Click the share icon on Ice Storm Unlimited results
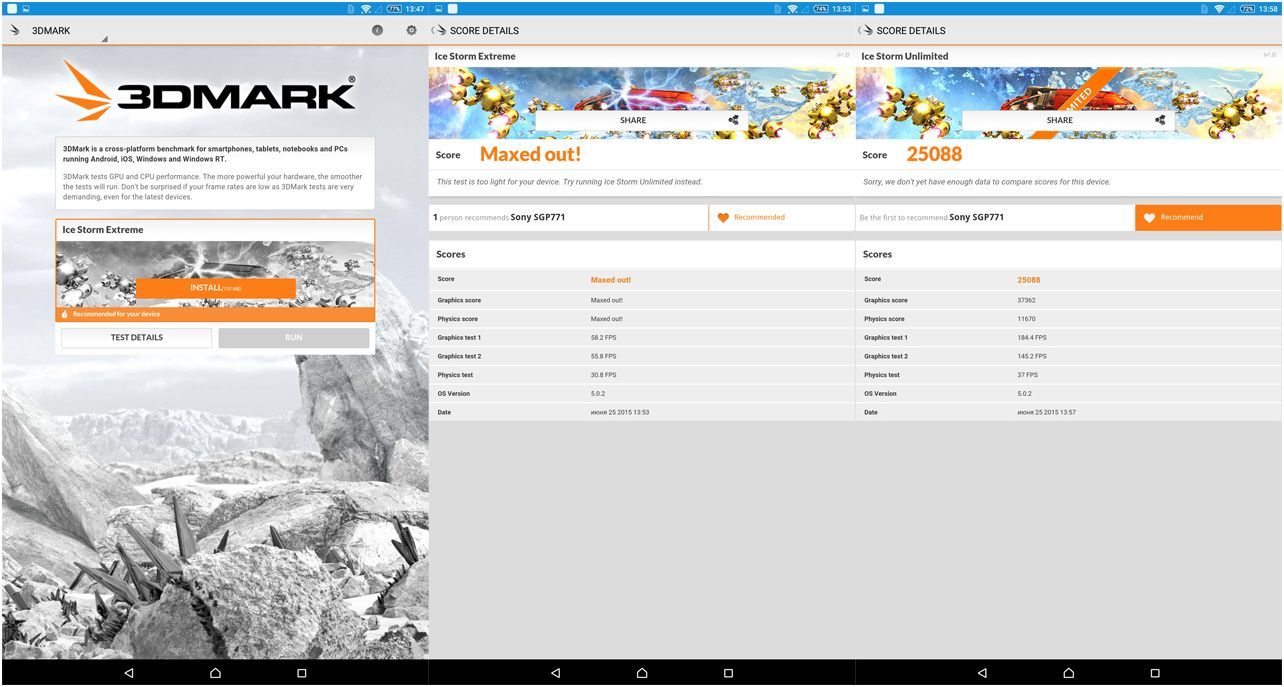This screenshot has height=687, width=1284. 1160,120
